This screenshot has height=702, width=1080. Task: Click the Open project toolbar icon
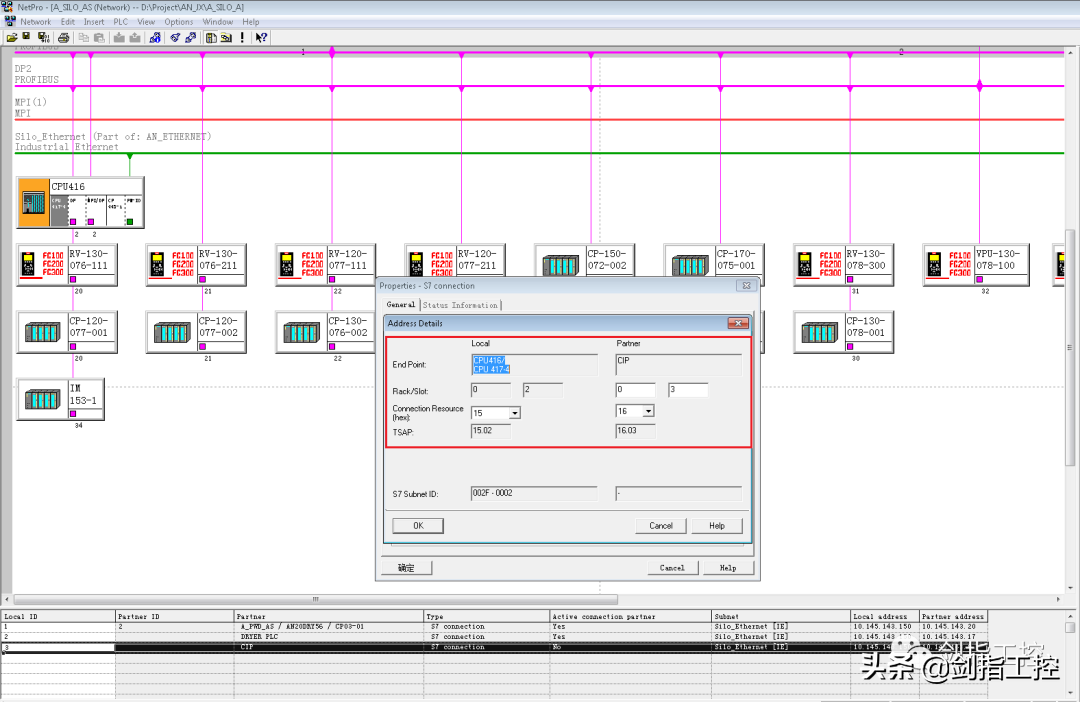click(x=12, y=38)
